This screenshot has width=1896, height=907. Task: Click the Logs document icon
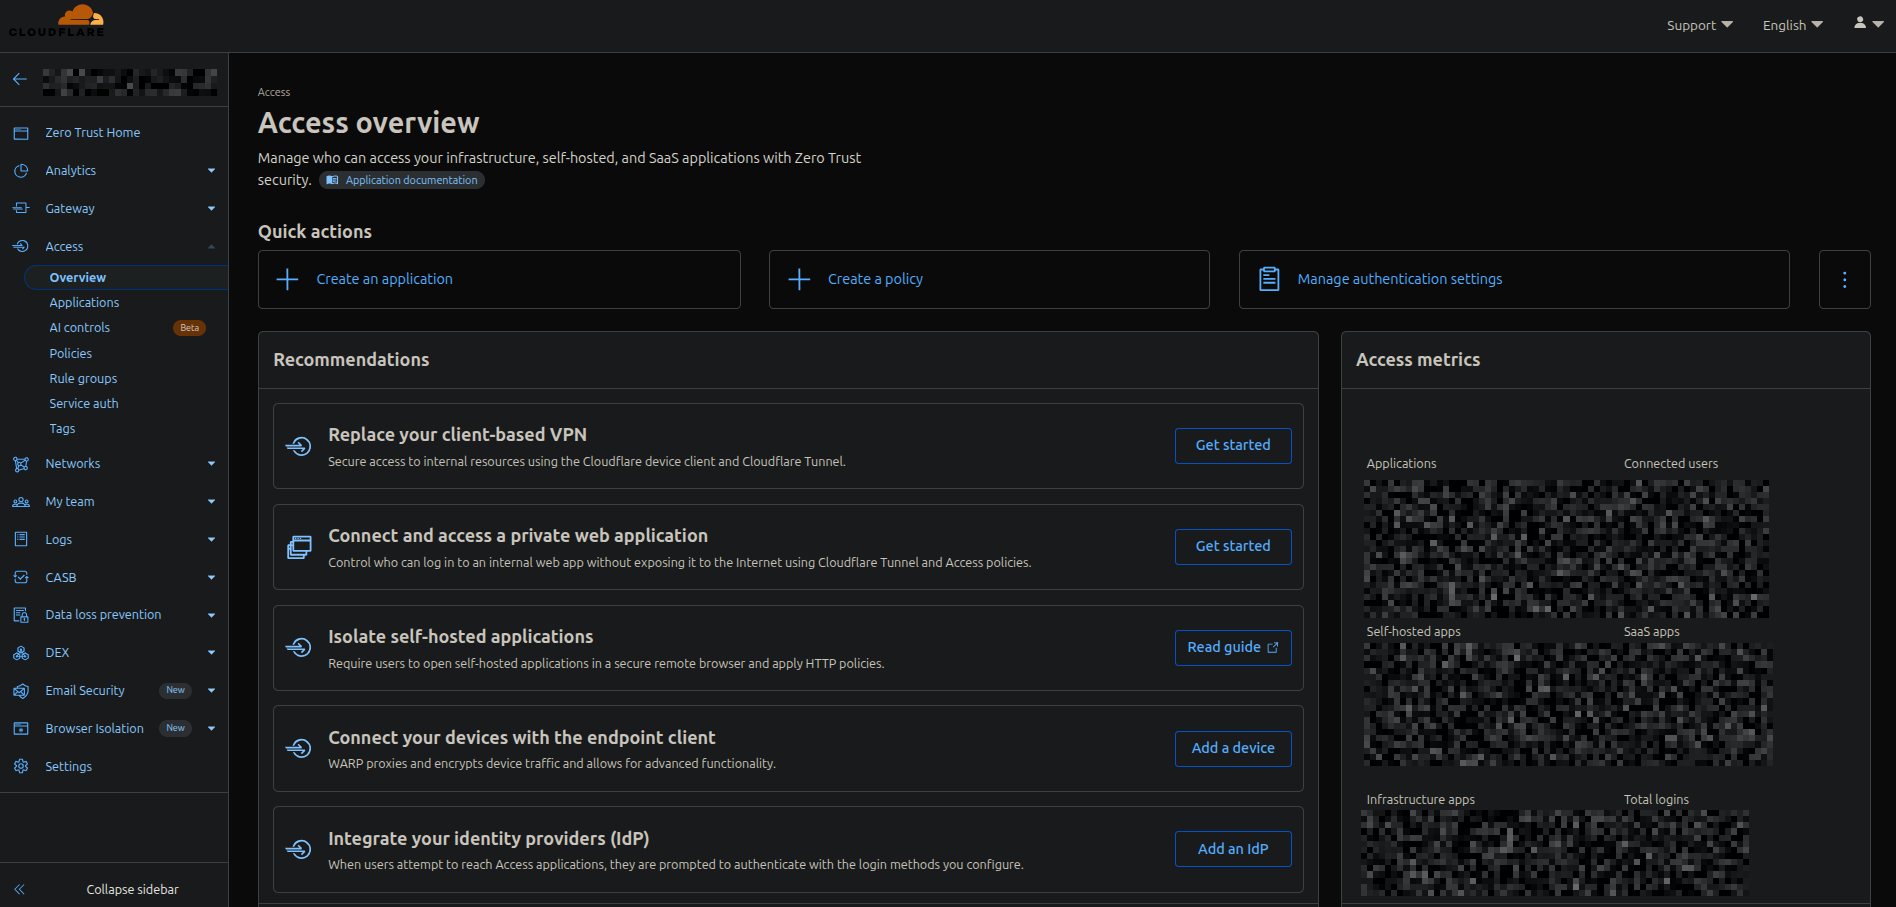[x=21, y=540]
